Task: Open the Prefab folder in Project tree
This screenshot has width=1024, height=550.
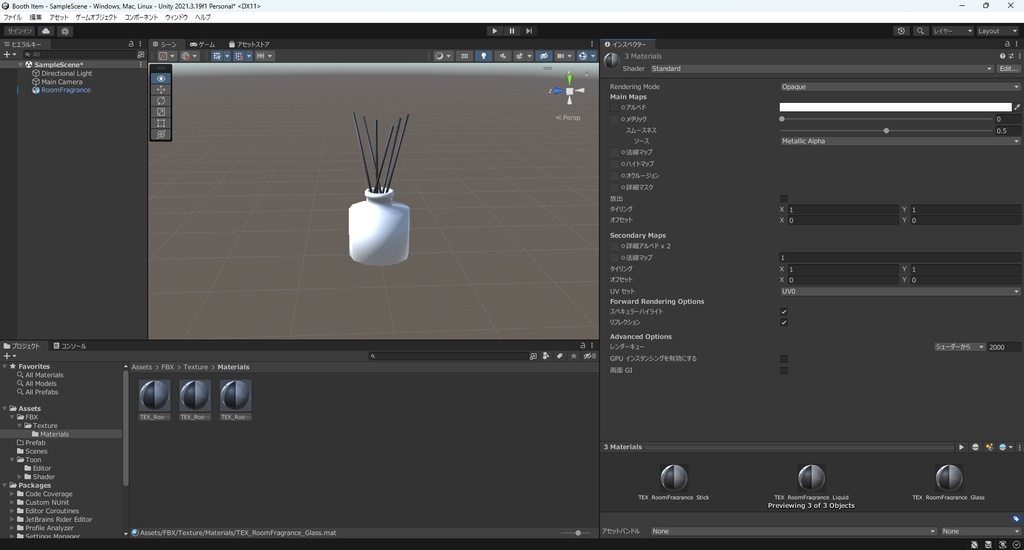Action: pyautogui.click(x=35, y=443)
